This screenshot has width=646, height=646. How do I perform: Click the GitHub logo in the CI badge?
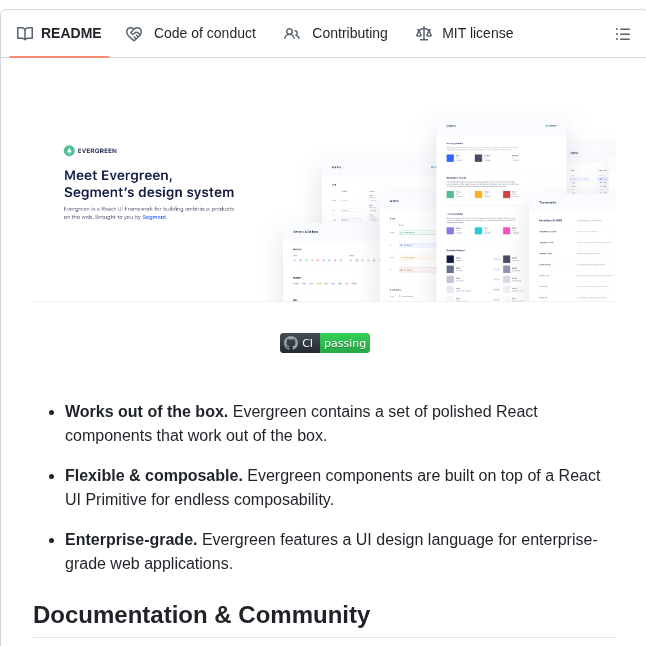tap(291, 343)
